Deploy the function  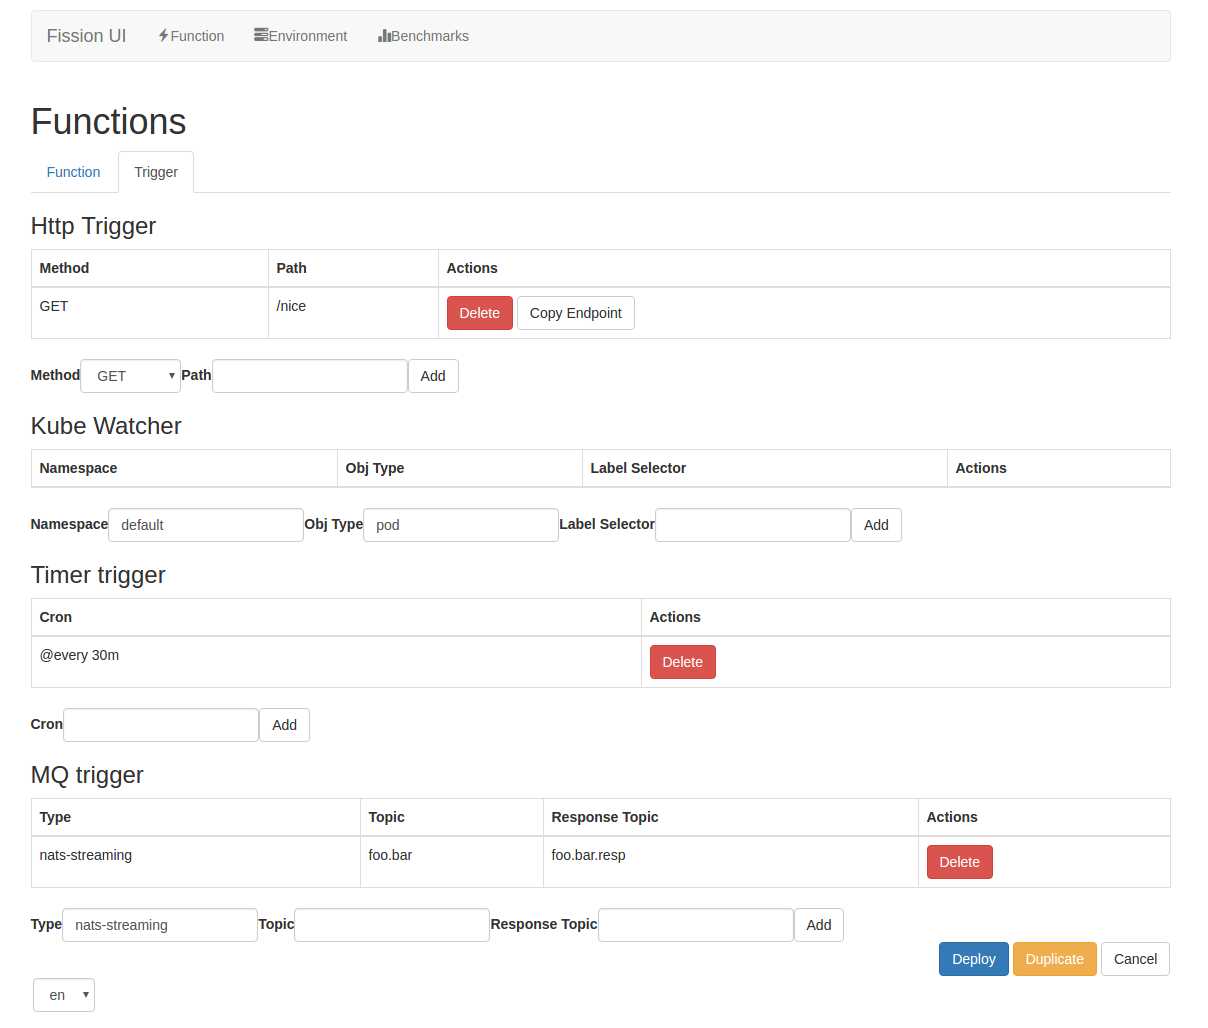pos(974,959)
